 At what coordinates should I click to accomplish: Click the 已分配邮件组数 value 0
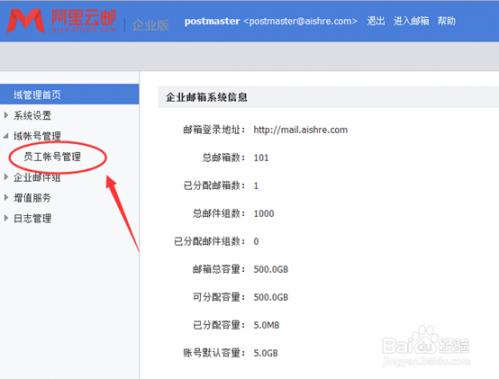(256, 241)
